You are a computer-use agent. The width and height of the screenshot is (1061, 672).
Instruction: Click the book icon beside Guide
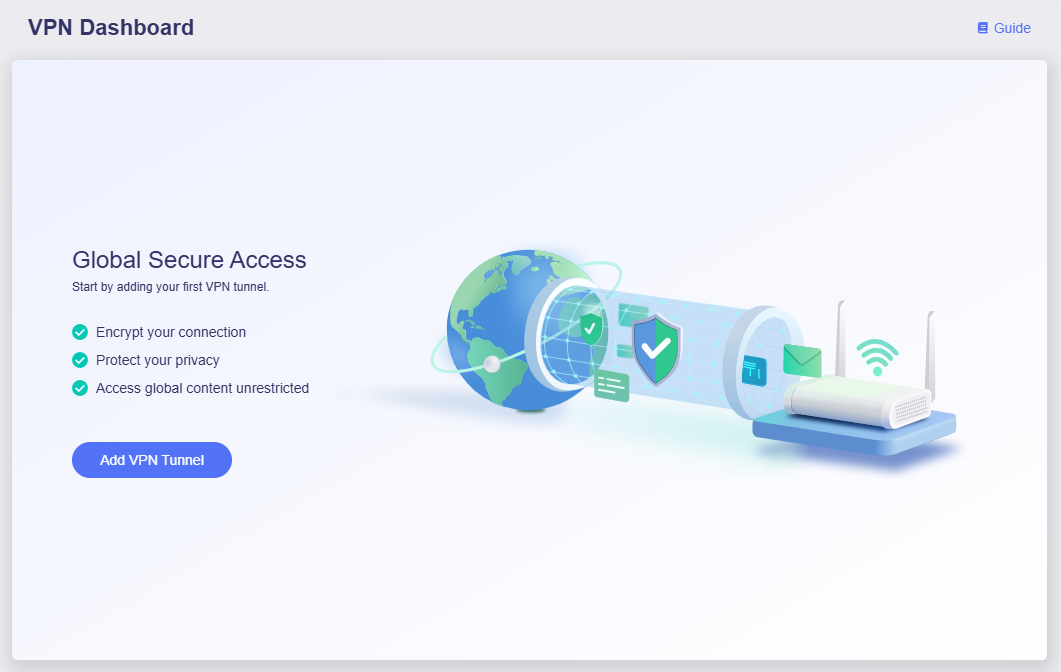pyautogui.click(x=983, y=28)
